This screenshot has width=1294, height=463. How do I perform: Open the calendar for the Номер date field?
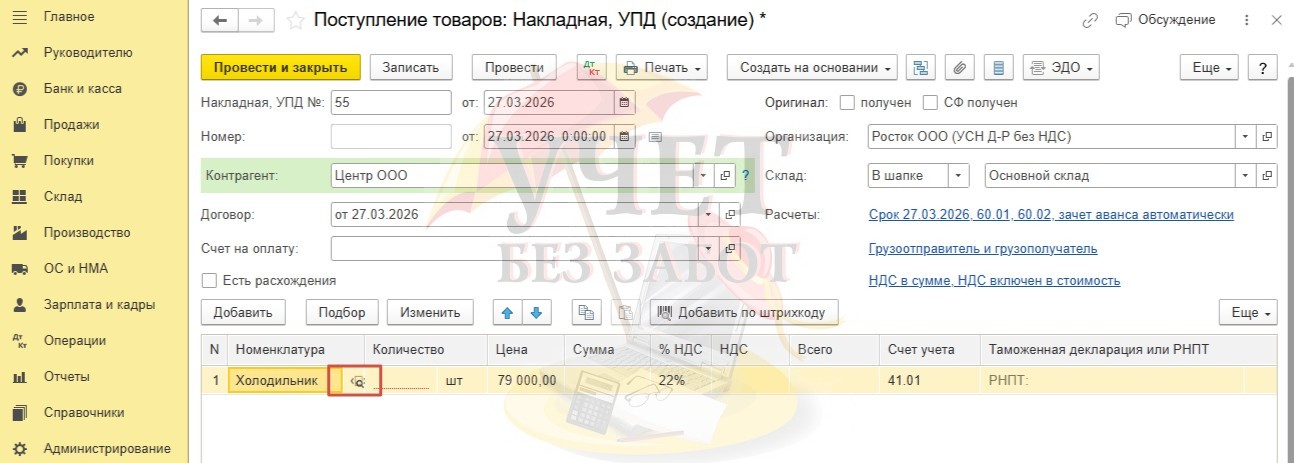click(624, 136)
